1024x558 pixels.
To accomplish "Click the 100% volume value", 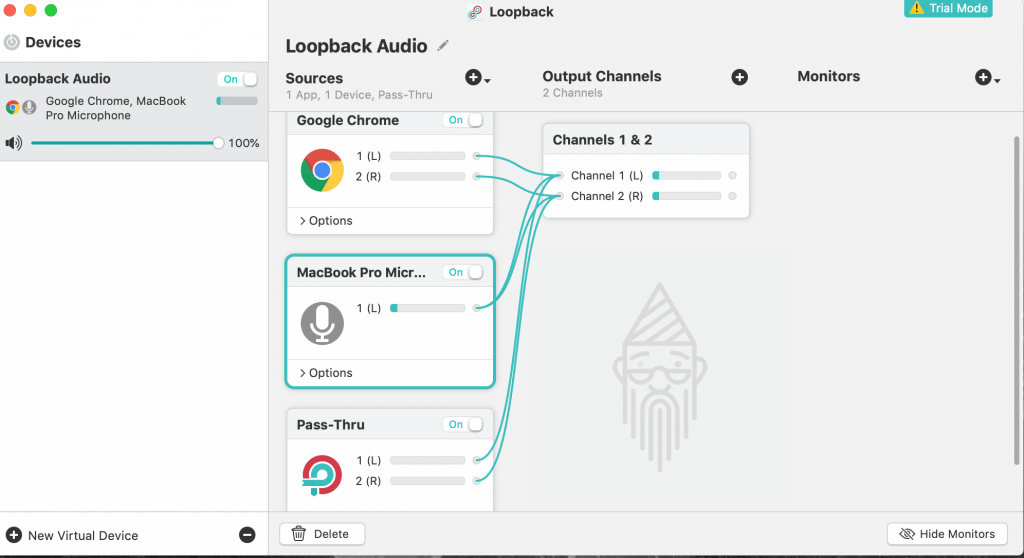I will pyautogui.click(x=244, y=143).
